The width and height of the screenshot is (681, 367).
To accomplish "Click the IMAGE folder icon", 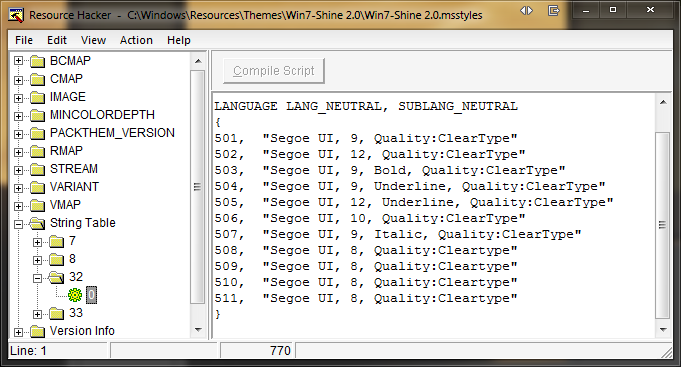I will click(x=37, y=97).
